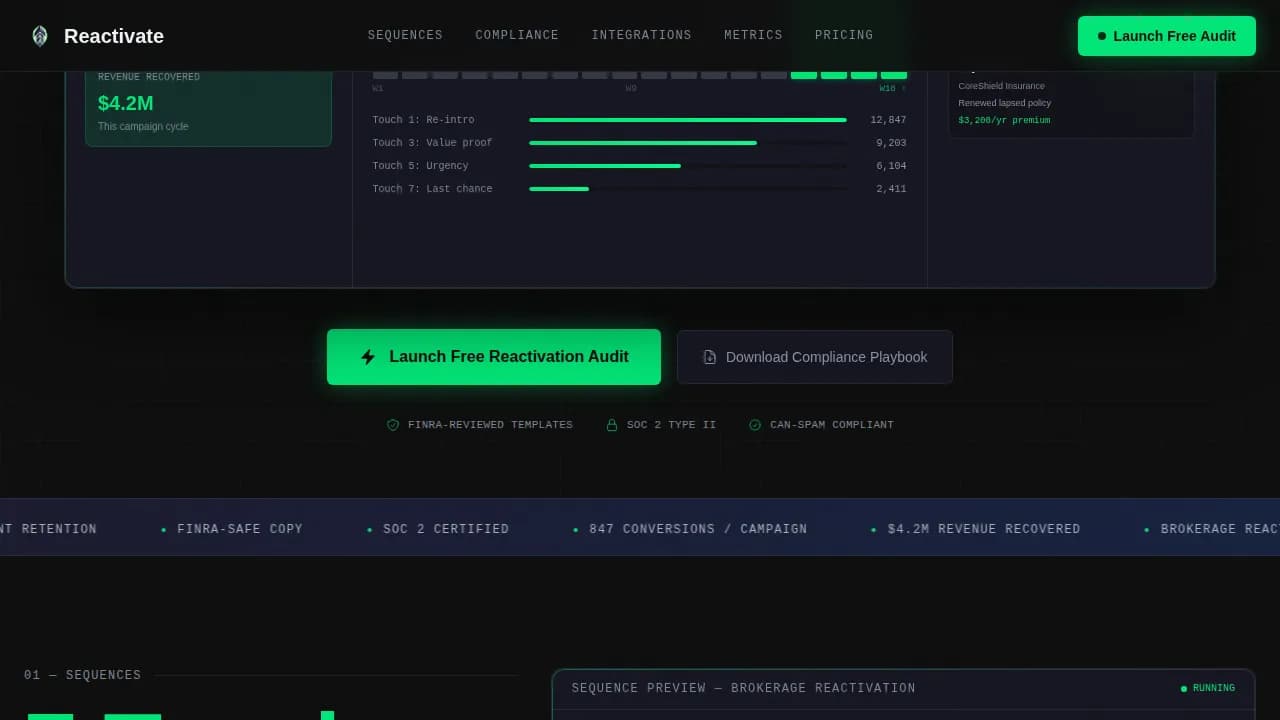Click the Touch 7: Last chance bar
This screenshot has height=720, width=1280.
click(x=688, y=189)
